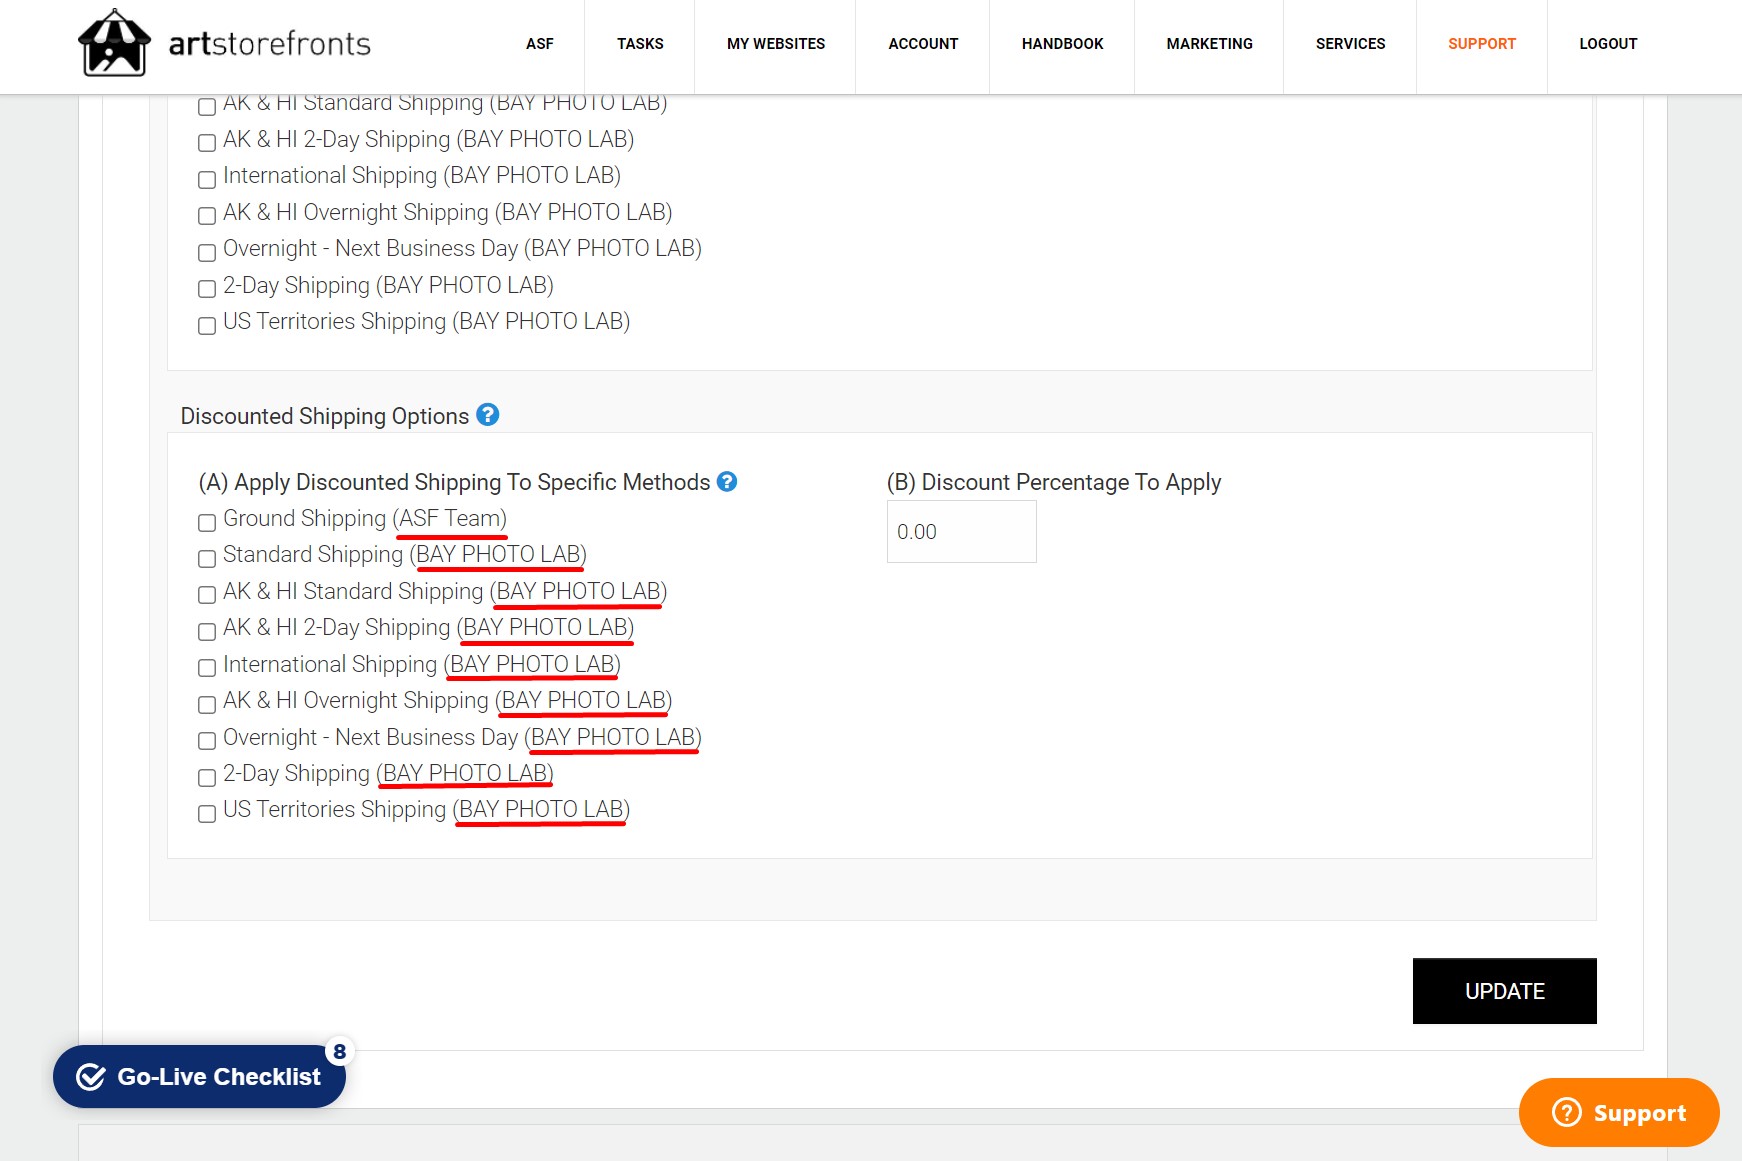The height and width of the screenshot is (1161, 1742).
Task: Click the LOGOUT link
Action: click(1608, 44)
